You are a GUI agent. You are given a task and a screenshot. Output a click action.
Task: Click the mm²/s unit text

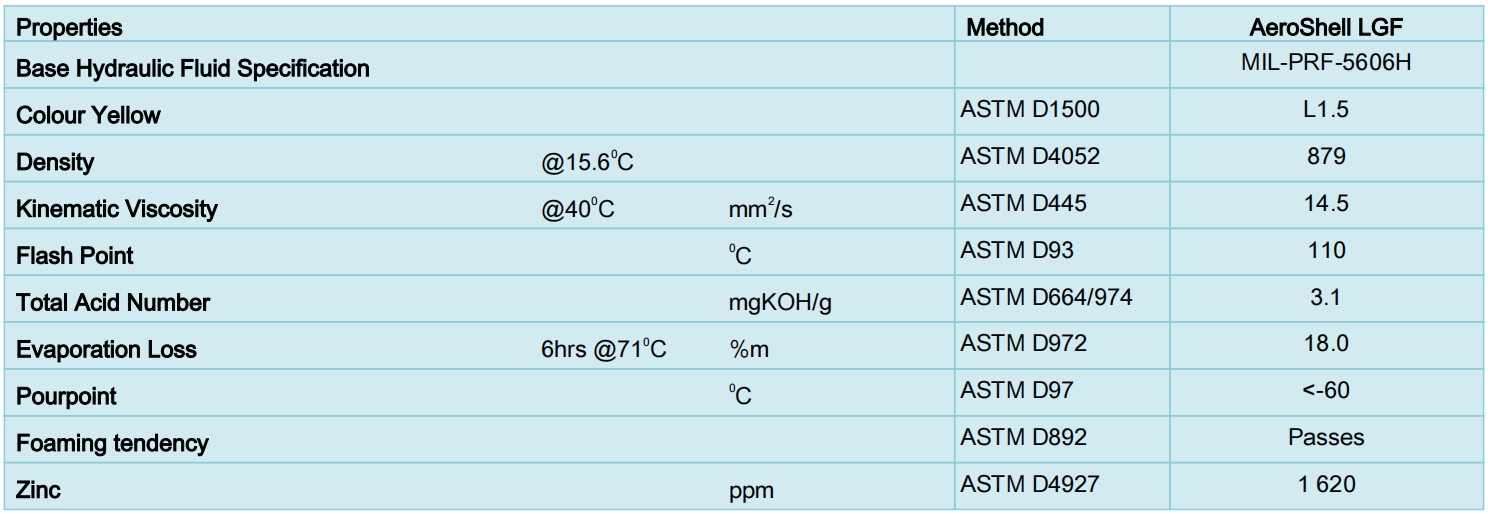(x=761, y=210)
